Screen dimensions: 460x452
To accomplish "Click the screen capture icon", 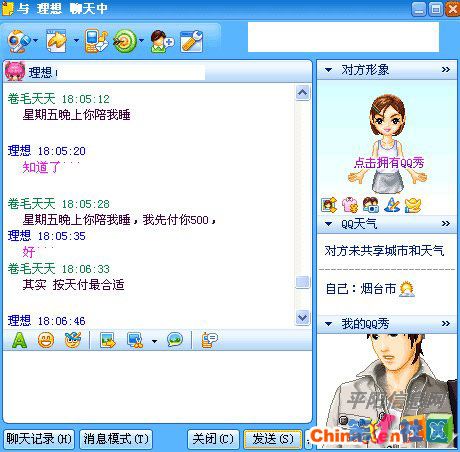I will 135,340.
